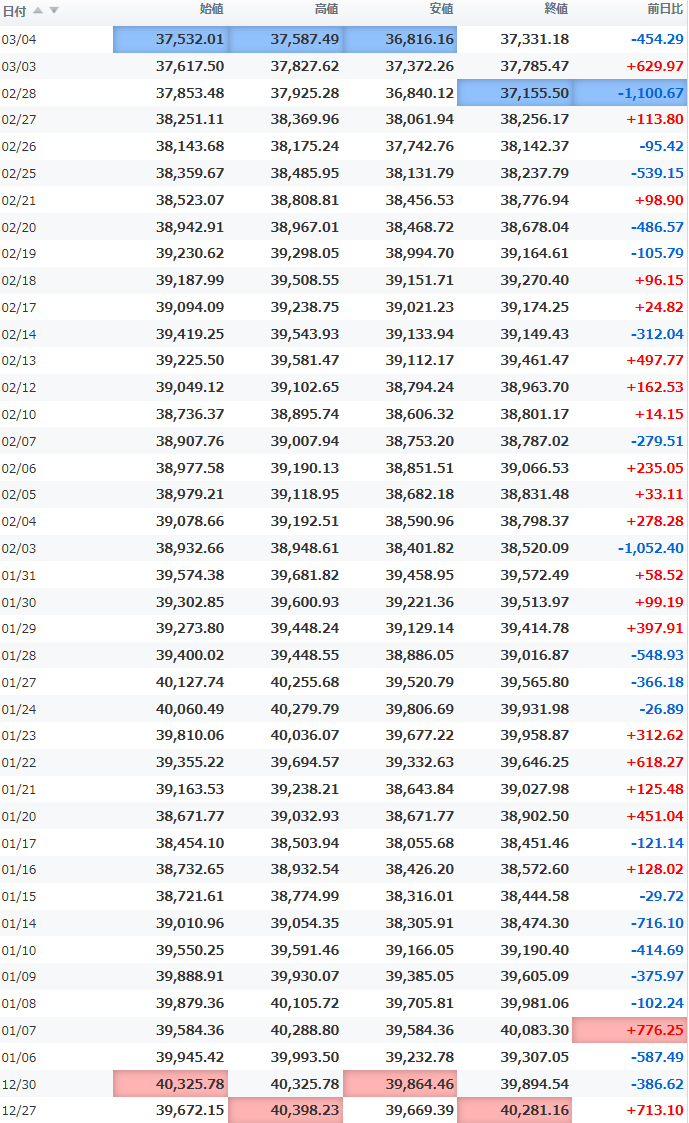This screenshot has height=1123, width=689.
Task: Select the date cell 02/28
Action: [x=19, y=94]
